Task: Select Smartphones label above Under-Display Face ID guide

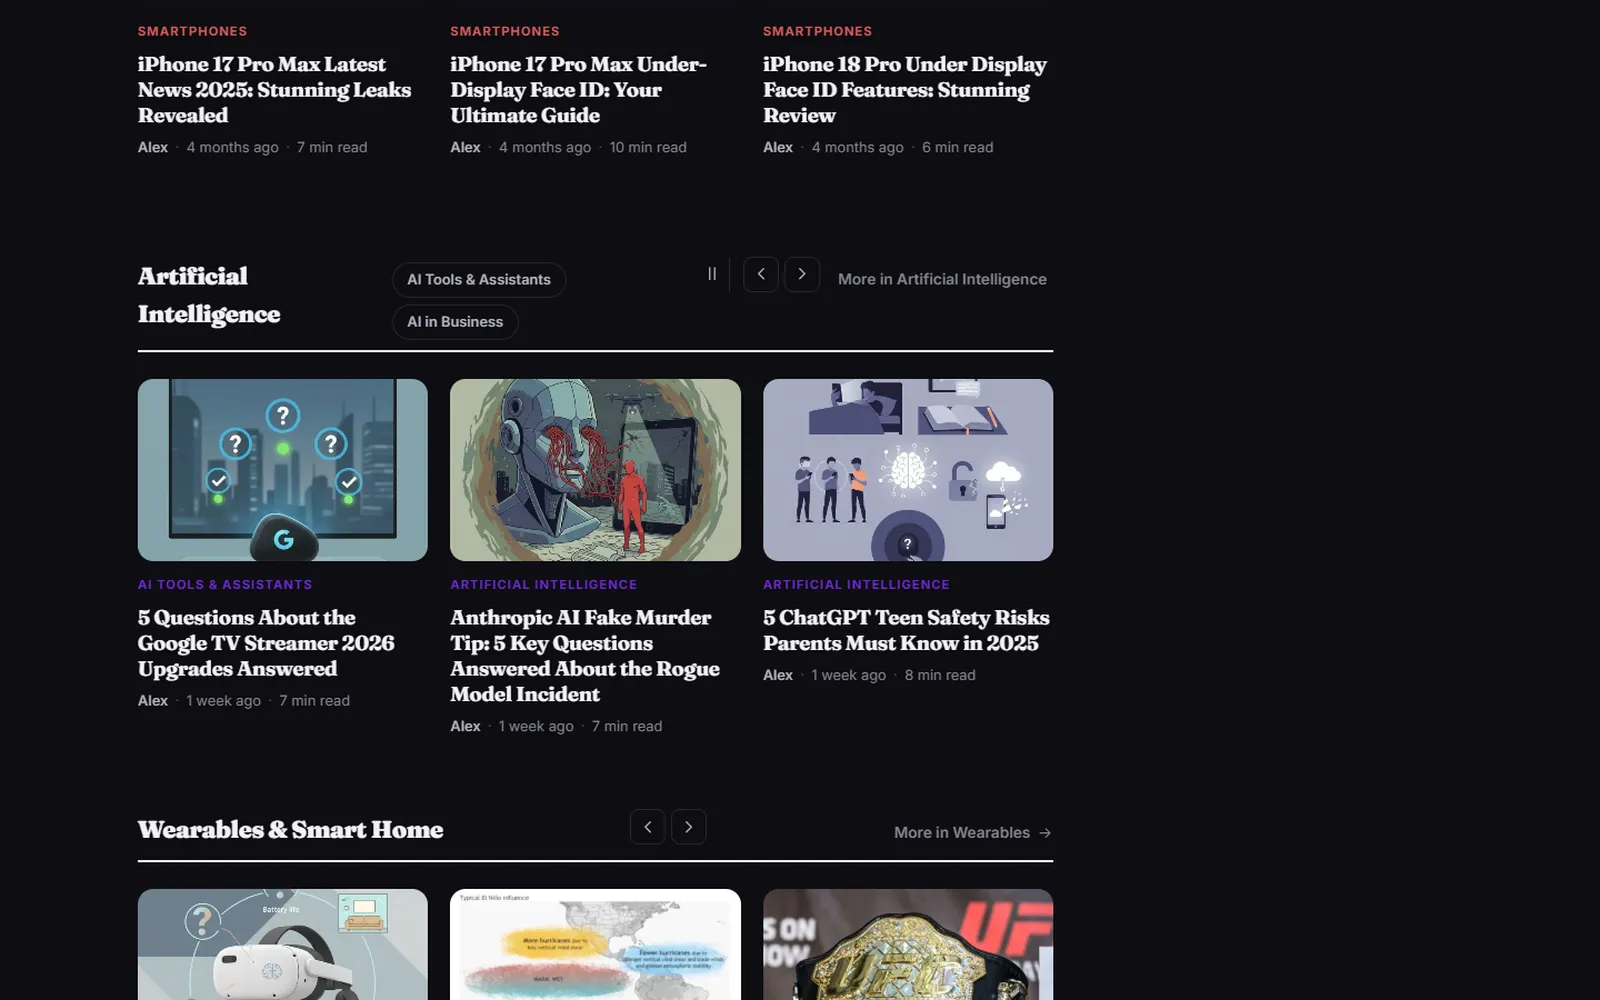Action: pos(505,32)
